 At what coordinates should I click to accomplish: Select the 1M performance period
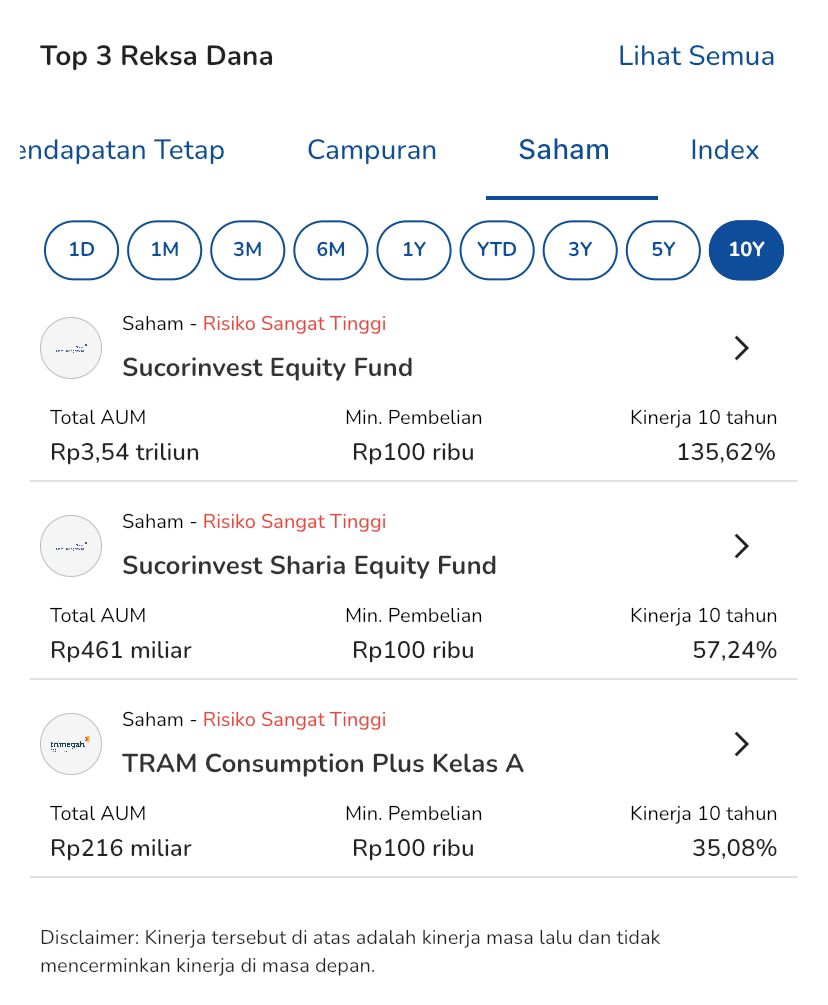tap(164, 249)
